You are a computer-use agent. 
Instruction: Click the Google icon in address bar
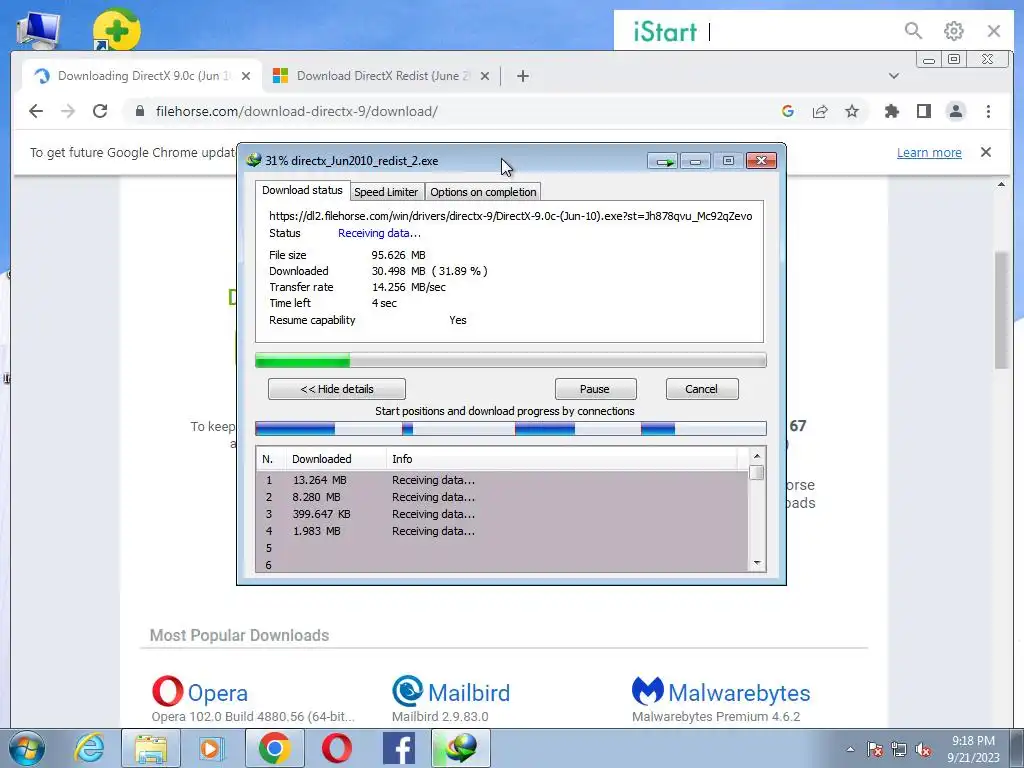788,111
